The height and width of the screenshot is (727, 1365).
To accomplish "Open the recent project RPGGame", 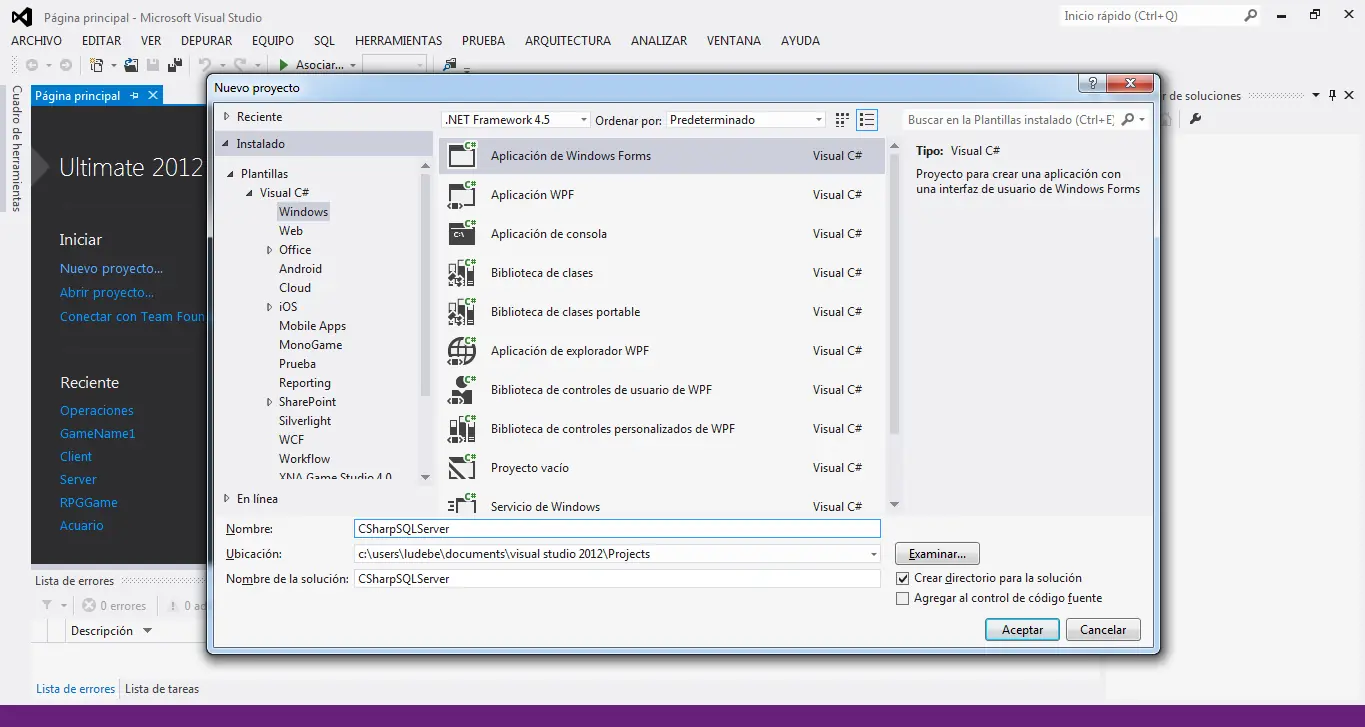I will tap(89, 503).
